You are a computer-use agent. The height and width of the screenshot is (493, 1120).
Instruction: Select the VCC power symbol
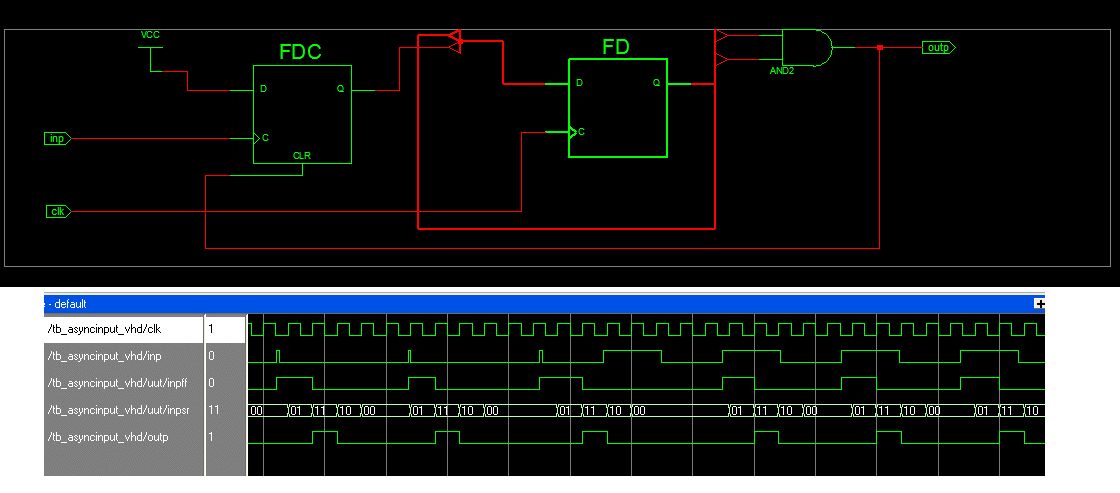tap(150, 41)
